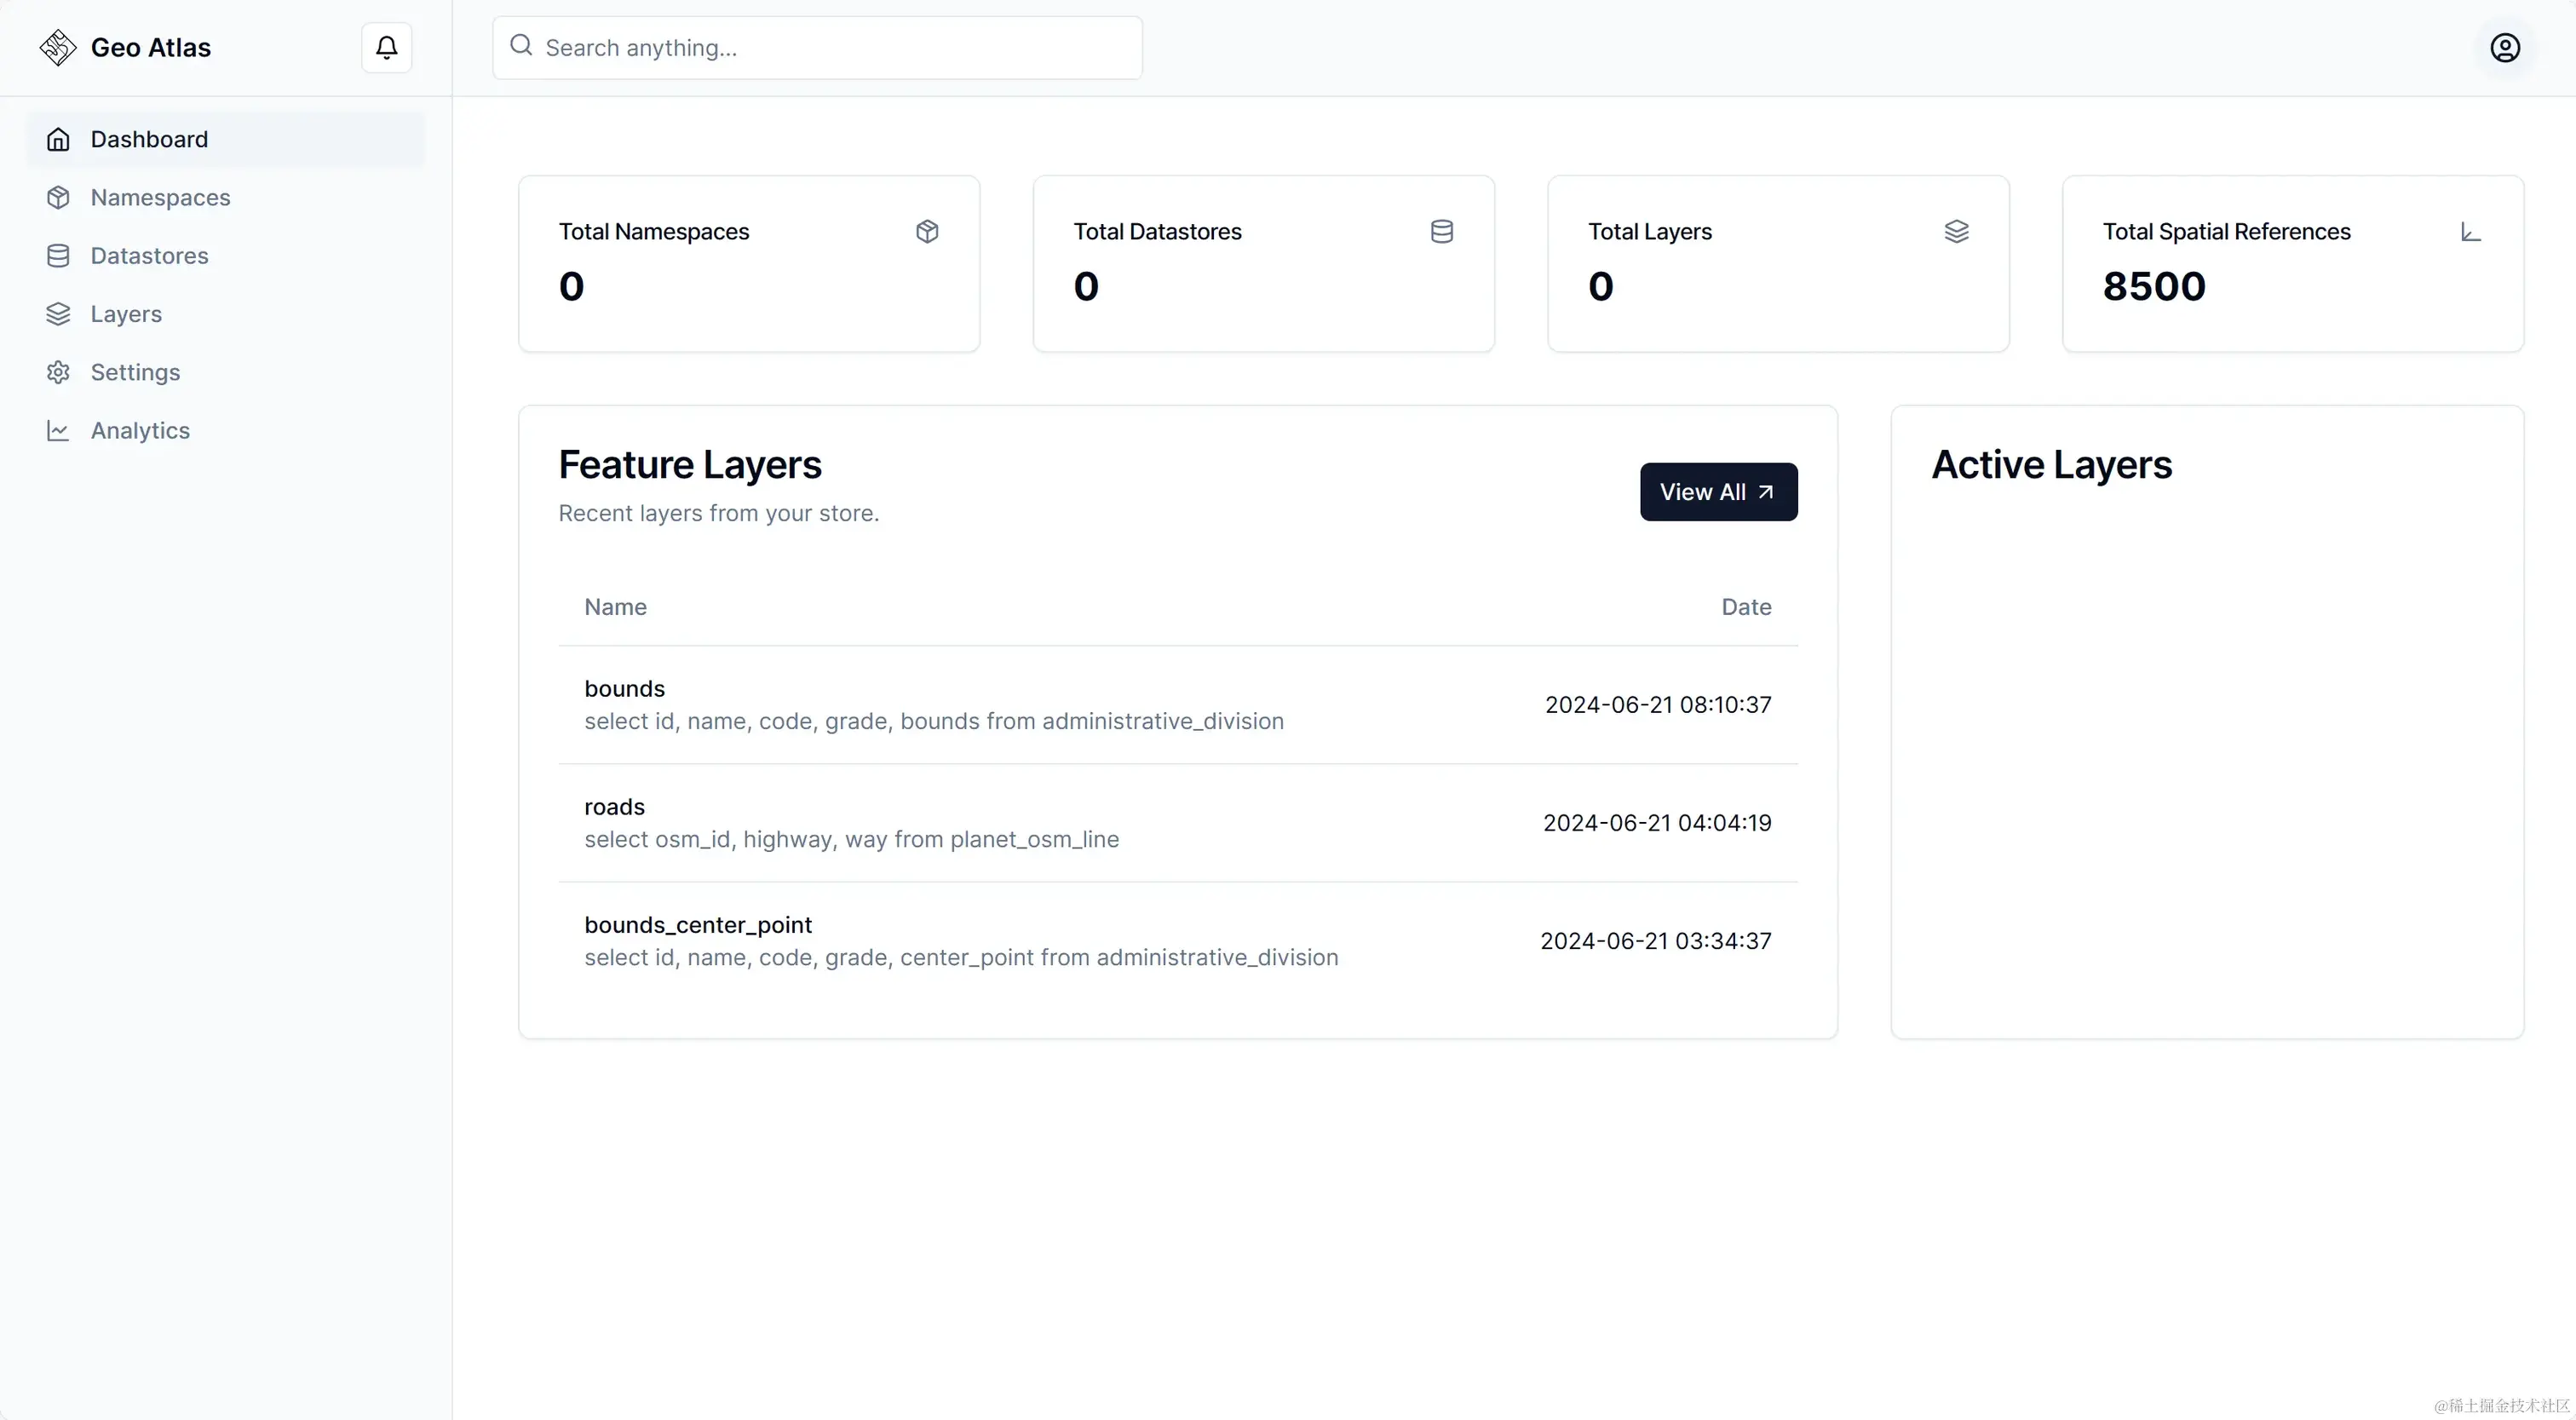Click the stack icon in Total Layers card
The height and width of the screenshot is (1420, 2576).
(x=1956, y=232)
